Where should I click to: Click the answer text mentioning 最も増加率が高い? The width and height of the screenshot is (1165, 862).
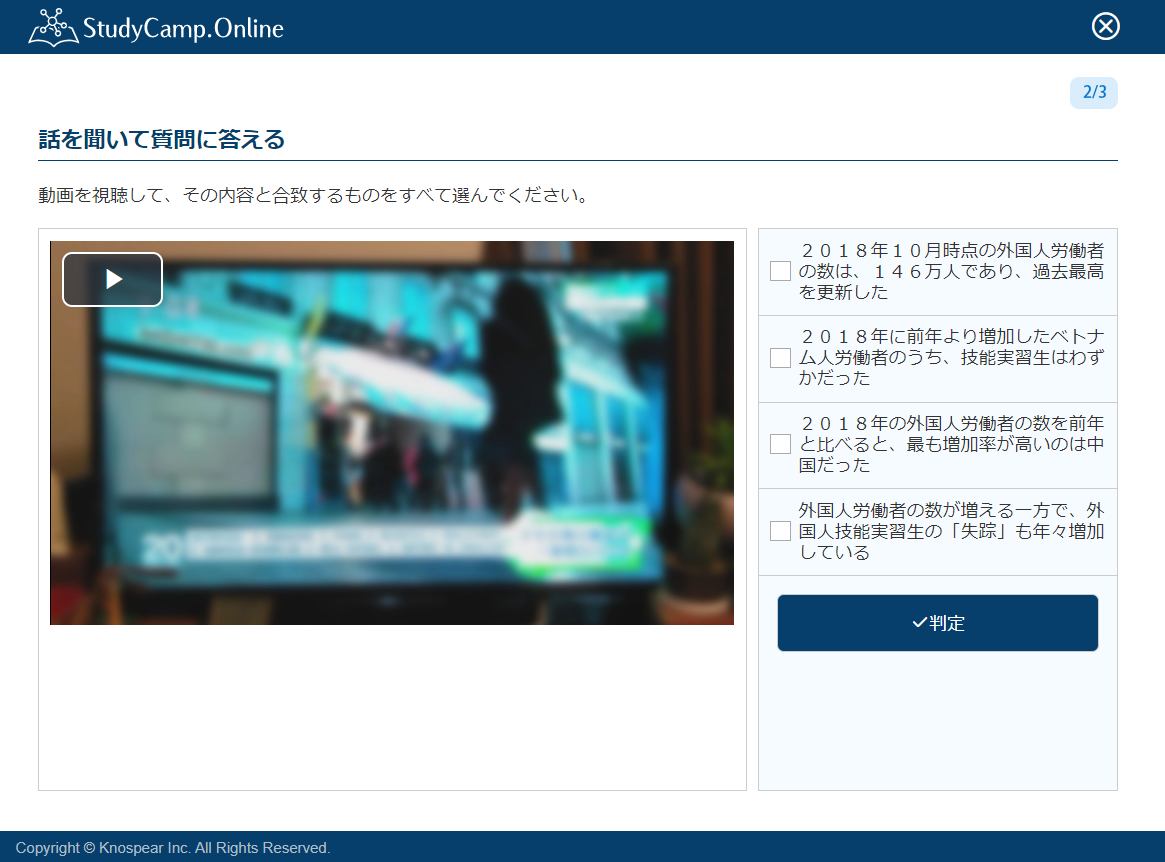point(951,444)
